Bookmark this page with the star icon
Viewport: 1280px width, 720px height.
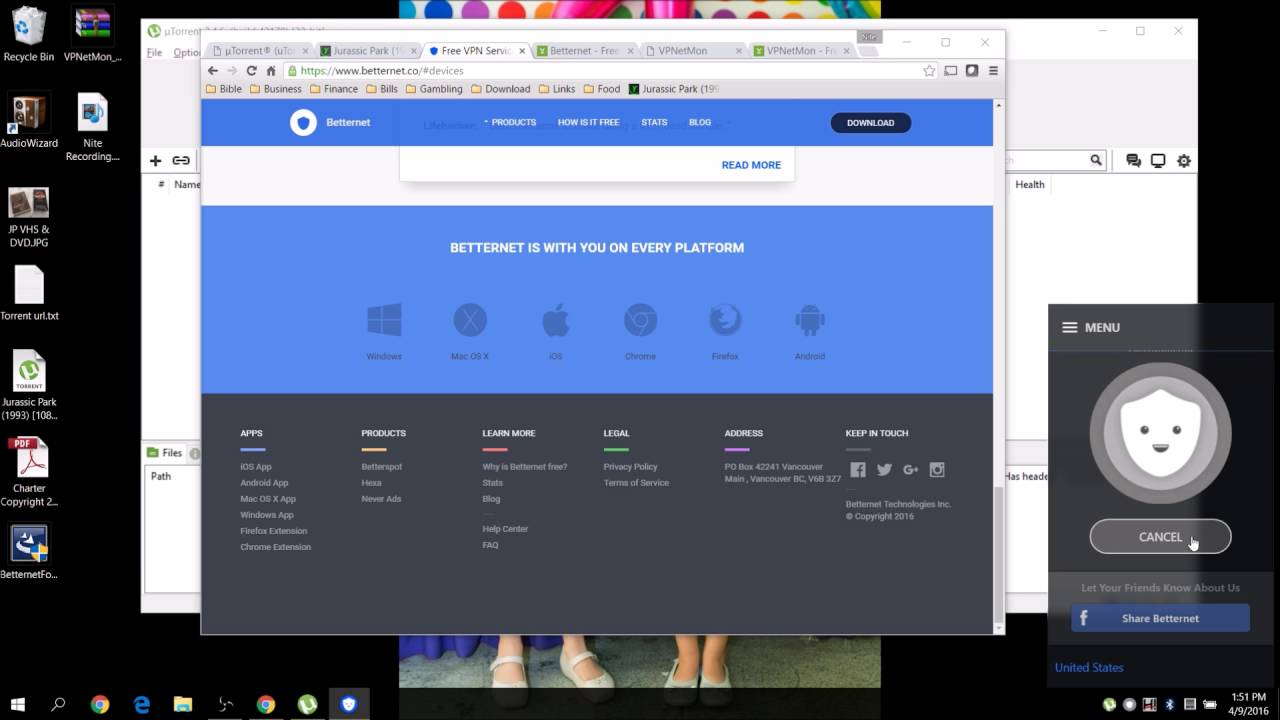click(x=929, y=71)
